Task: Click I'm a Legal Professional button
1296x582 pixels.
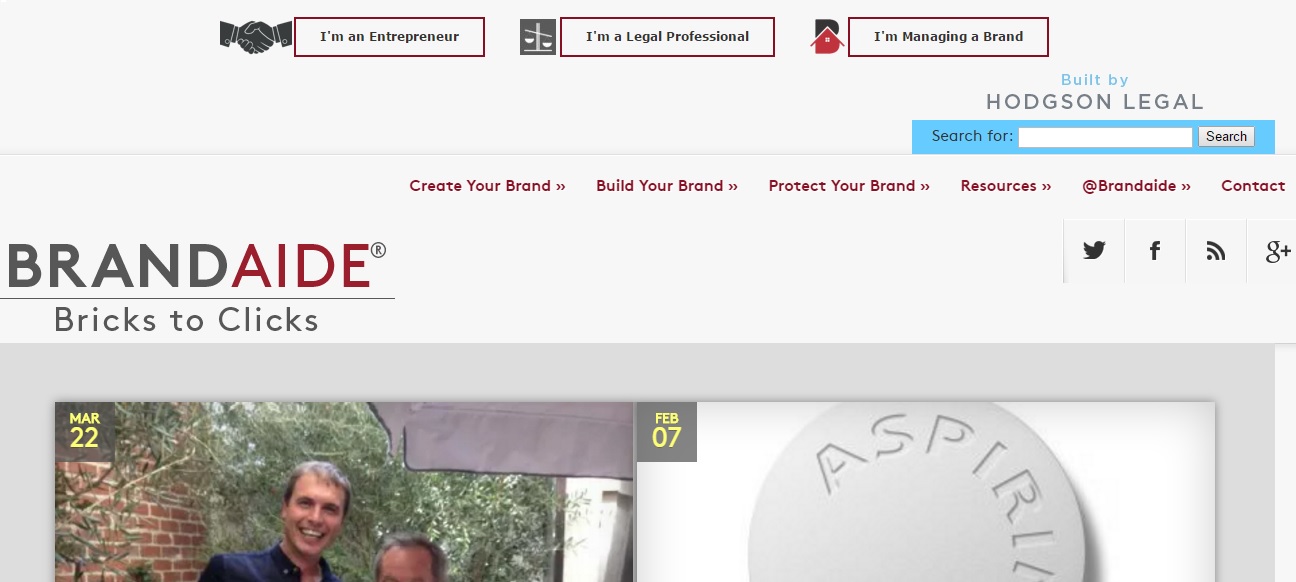Action: [x=667, y=37]
